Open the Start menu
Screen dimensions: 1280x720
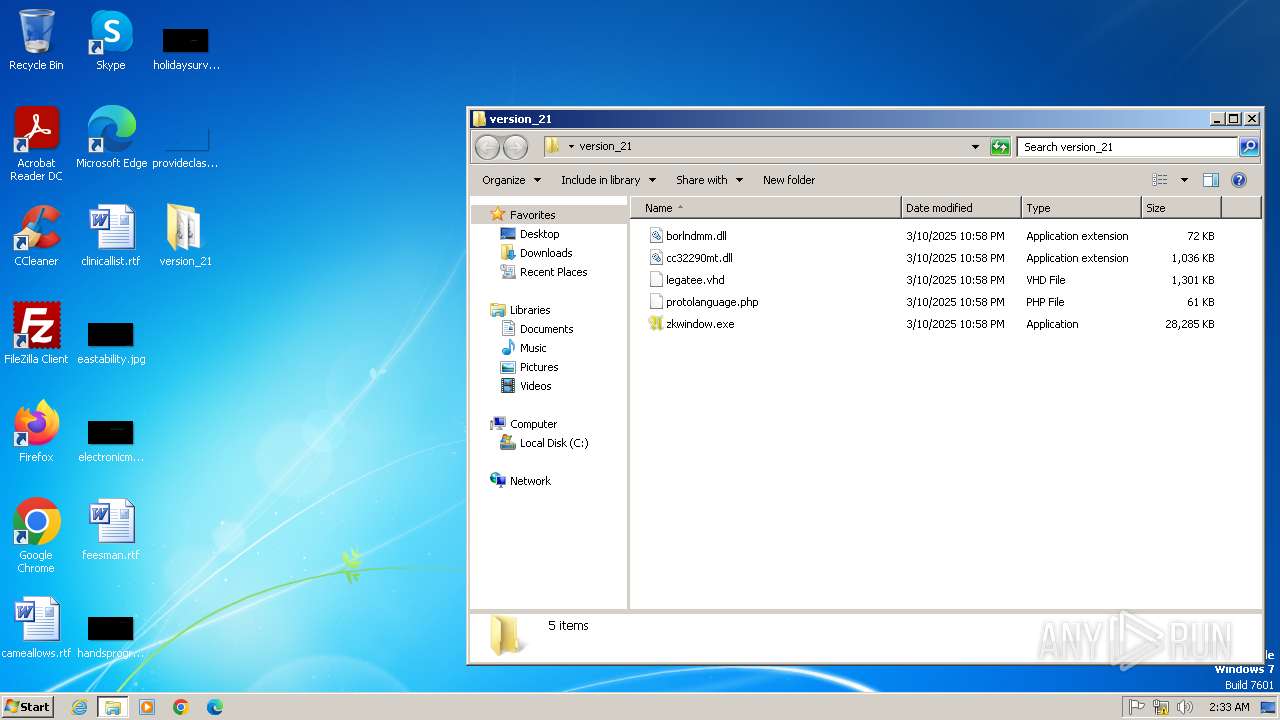click(28, 707)
